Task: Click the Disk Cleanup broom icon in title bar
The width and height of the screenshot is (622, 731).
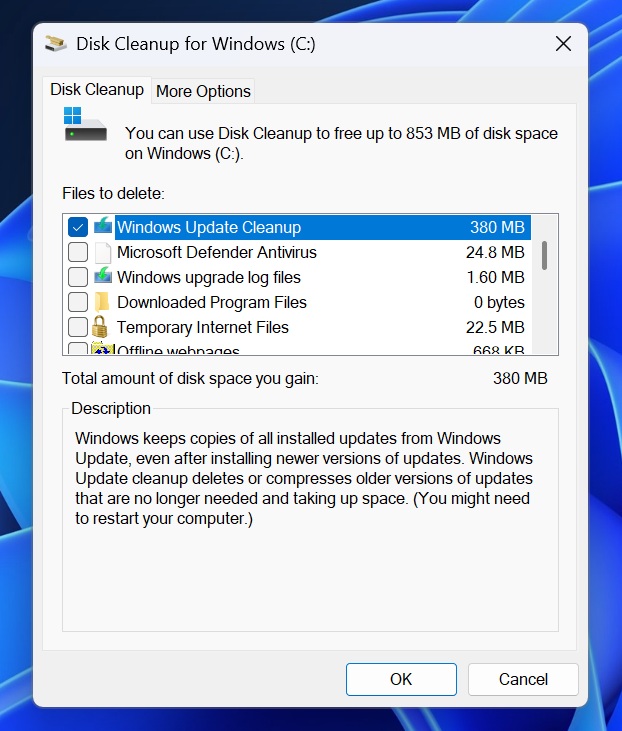Action: point(56,44)
